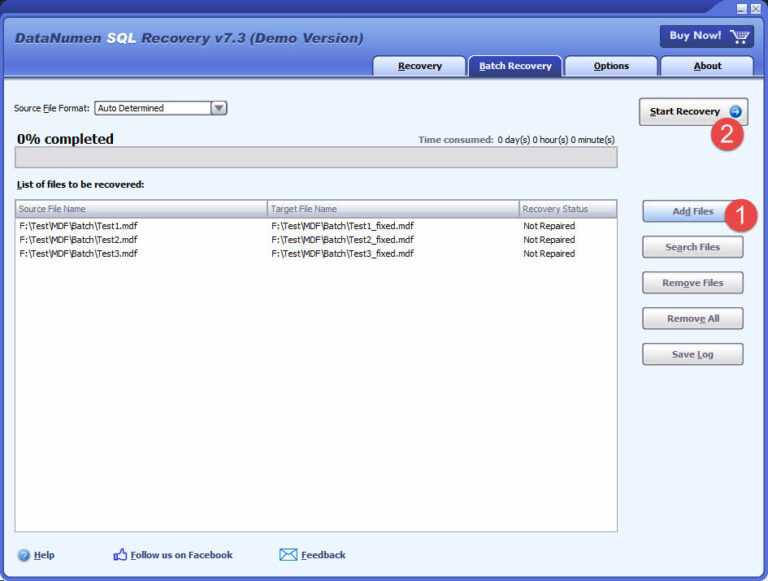This screenshot has height=581, width=768.
Task: Open the Options tab
Action: 611,66
